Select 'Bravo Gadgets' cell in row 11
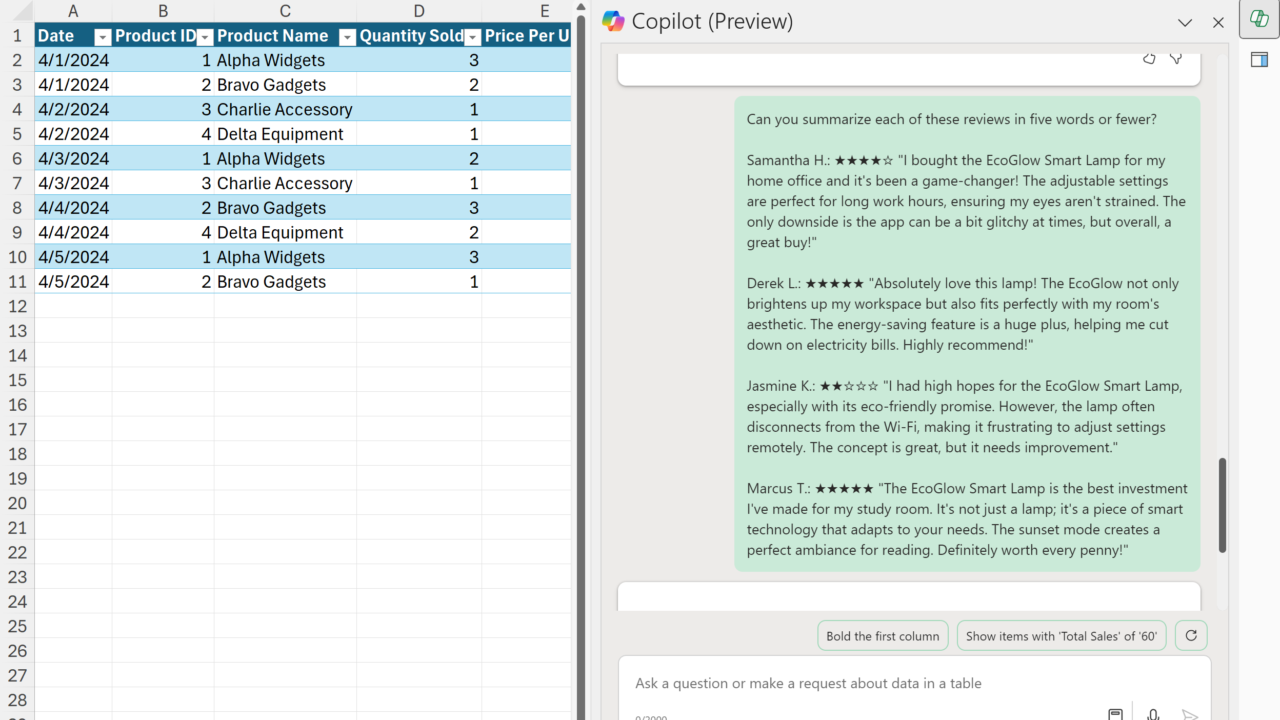 click(x=285, y=282)
